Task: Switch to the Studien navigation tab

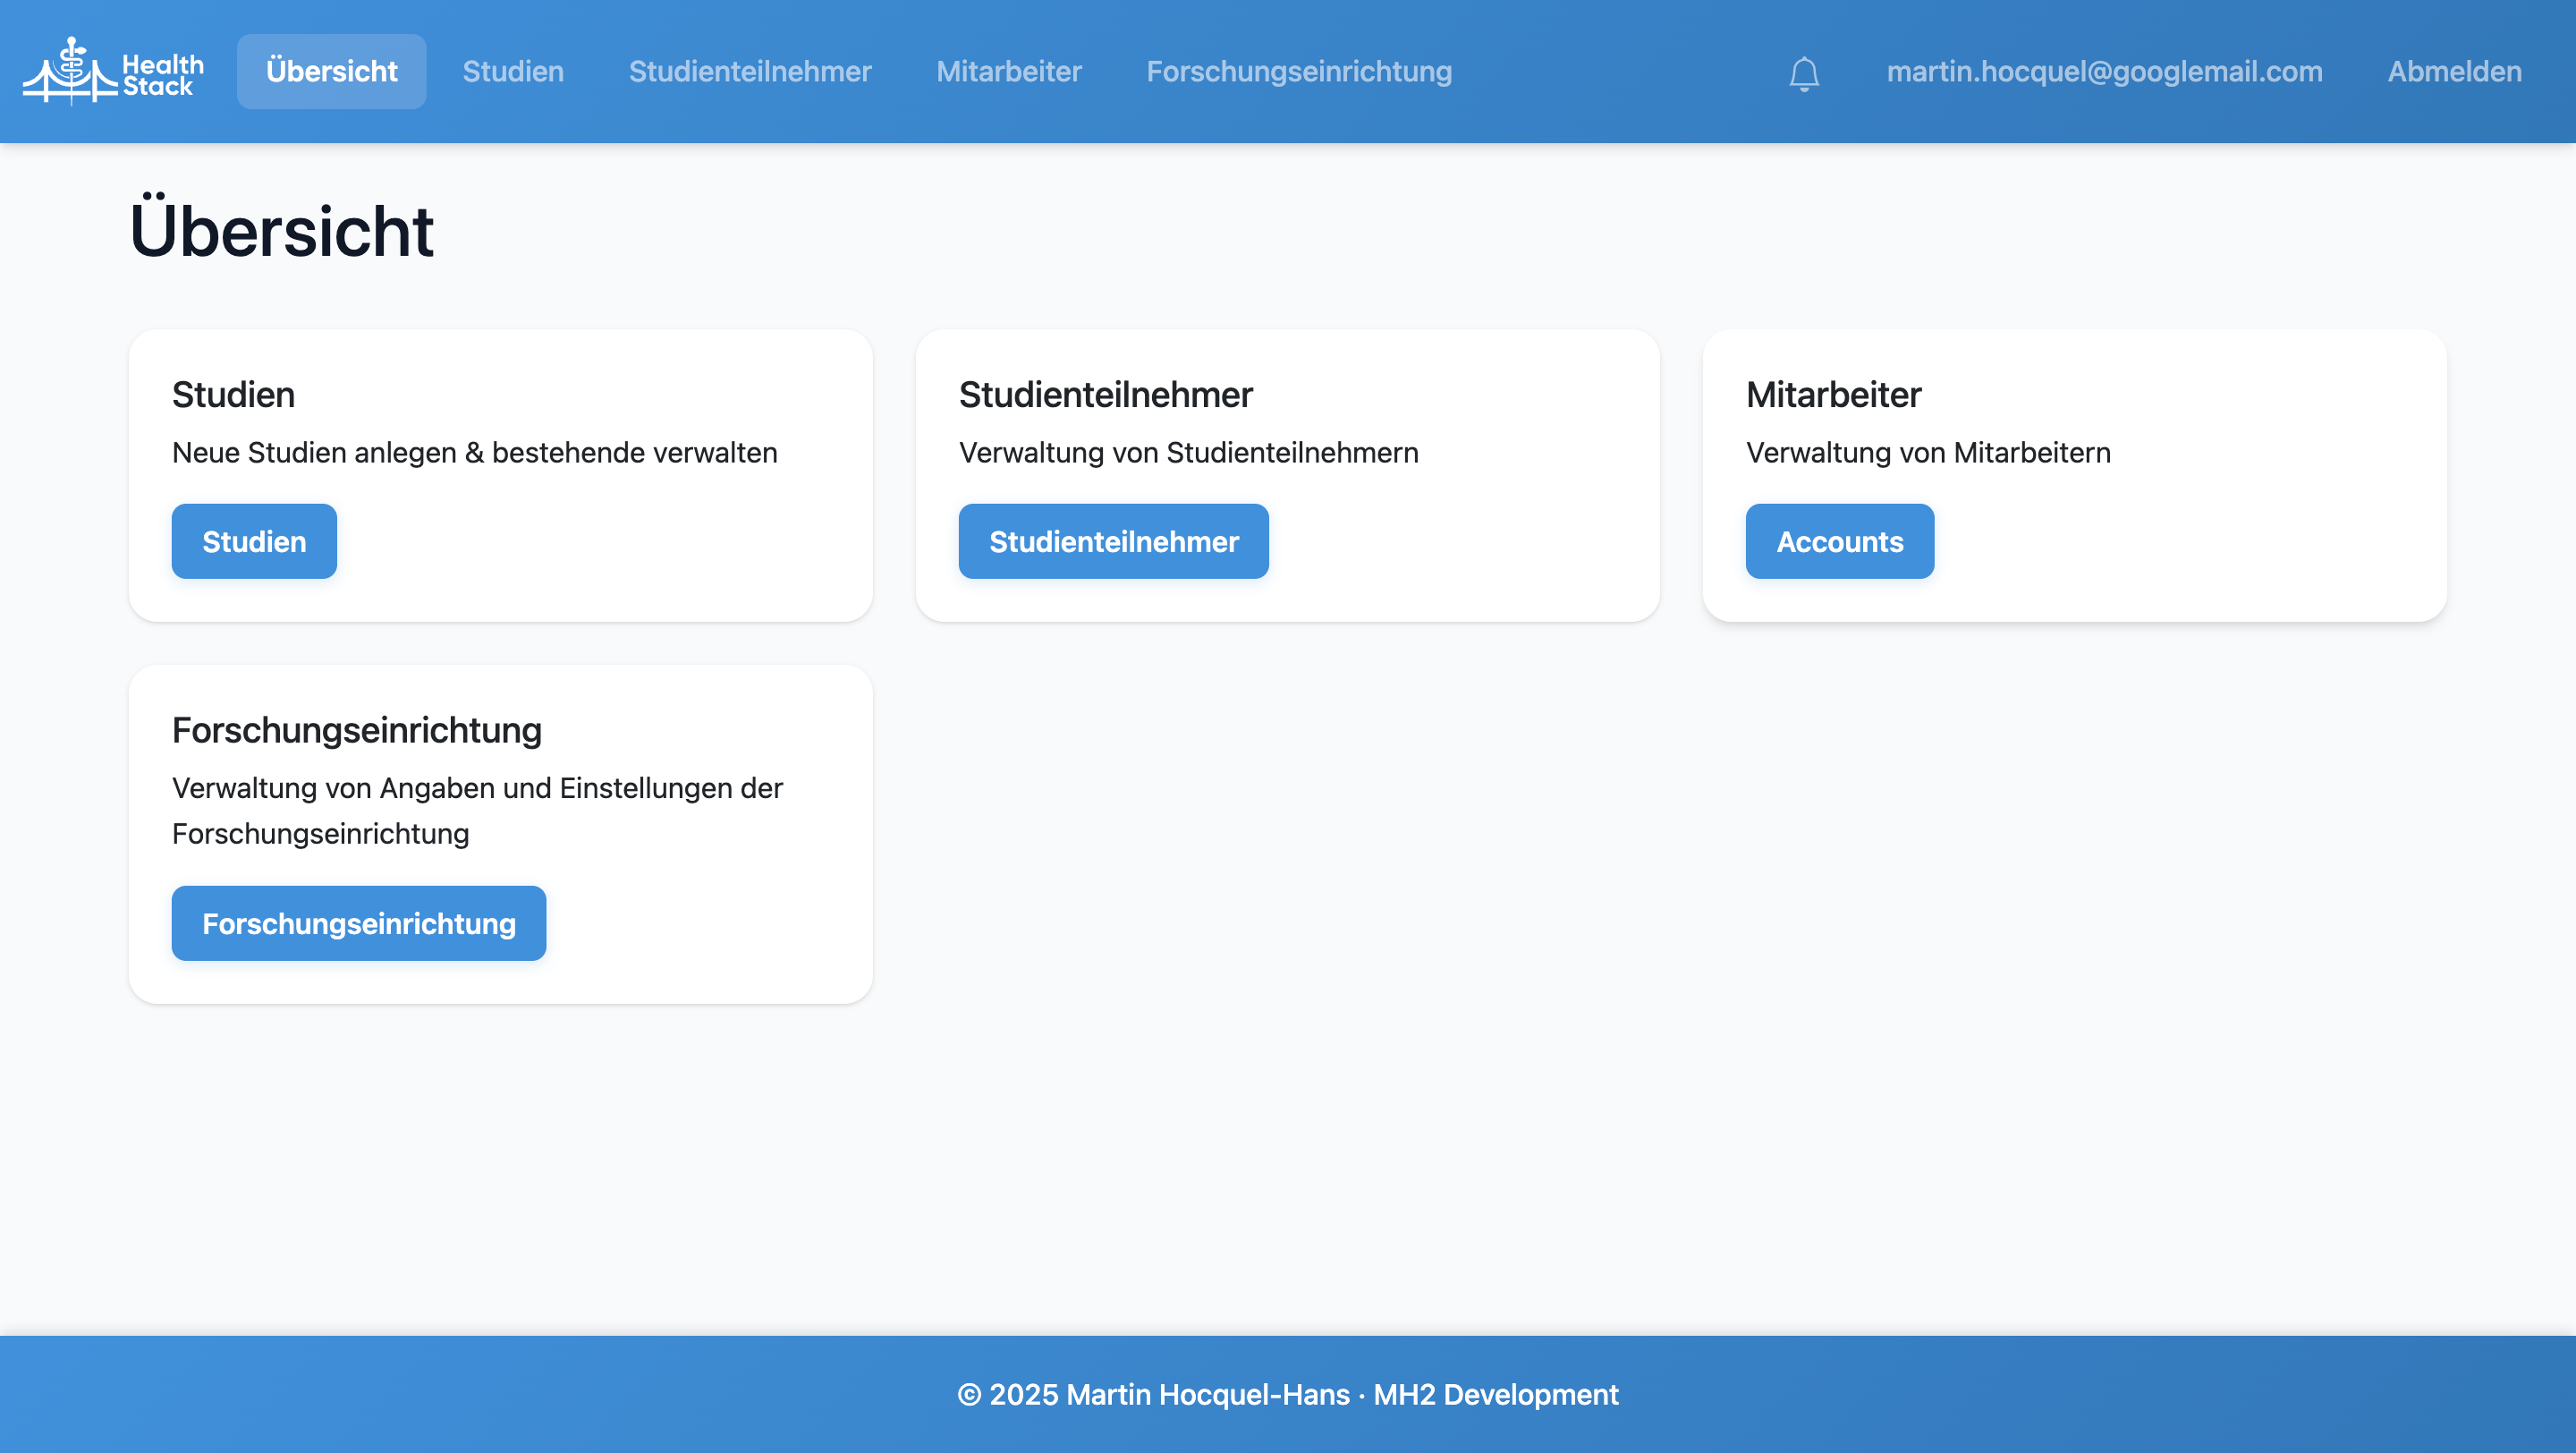Action: [x=513, y=71]
